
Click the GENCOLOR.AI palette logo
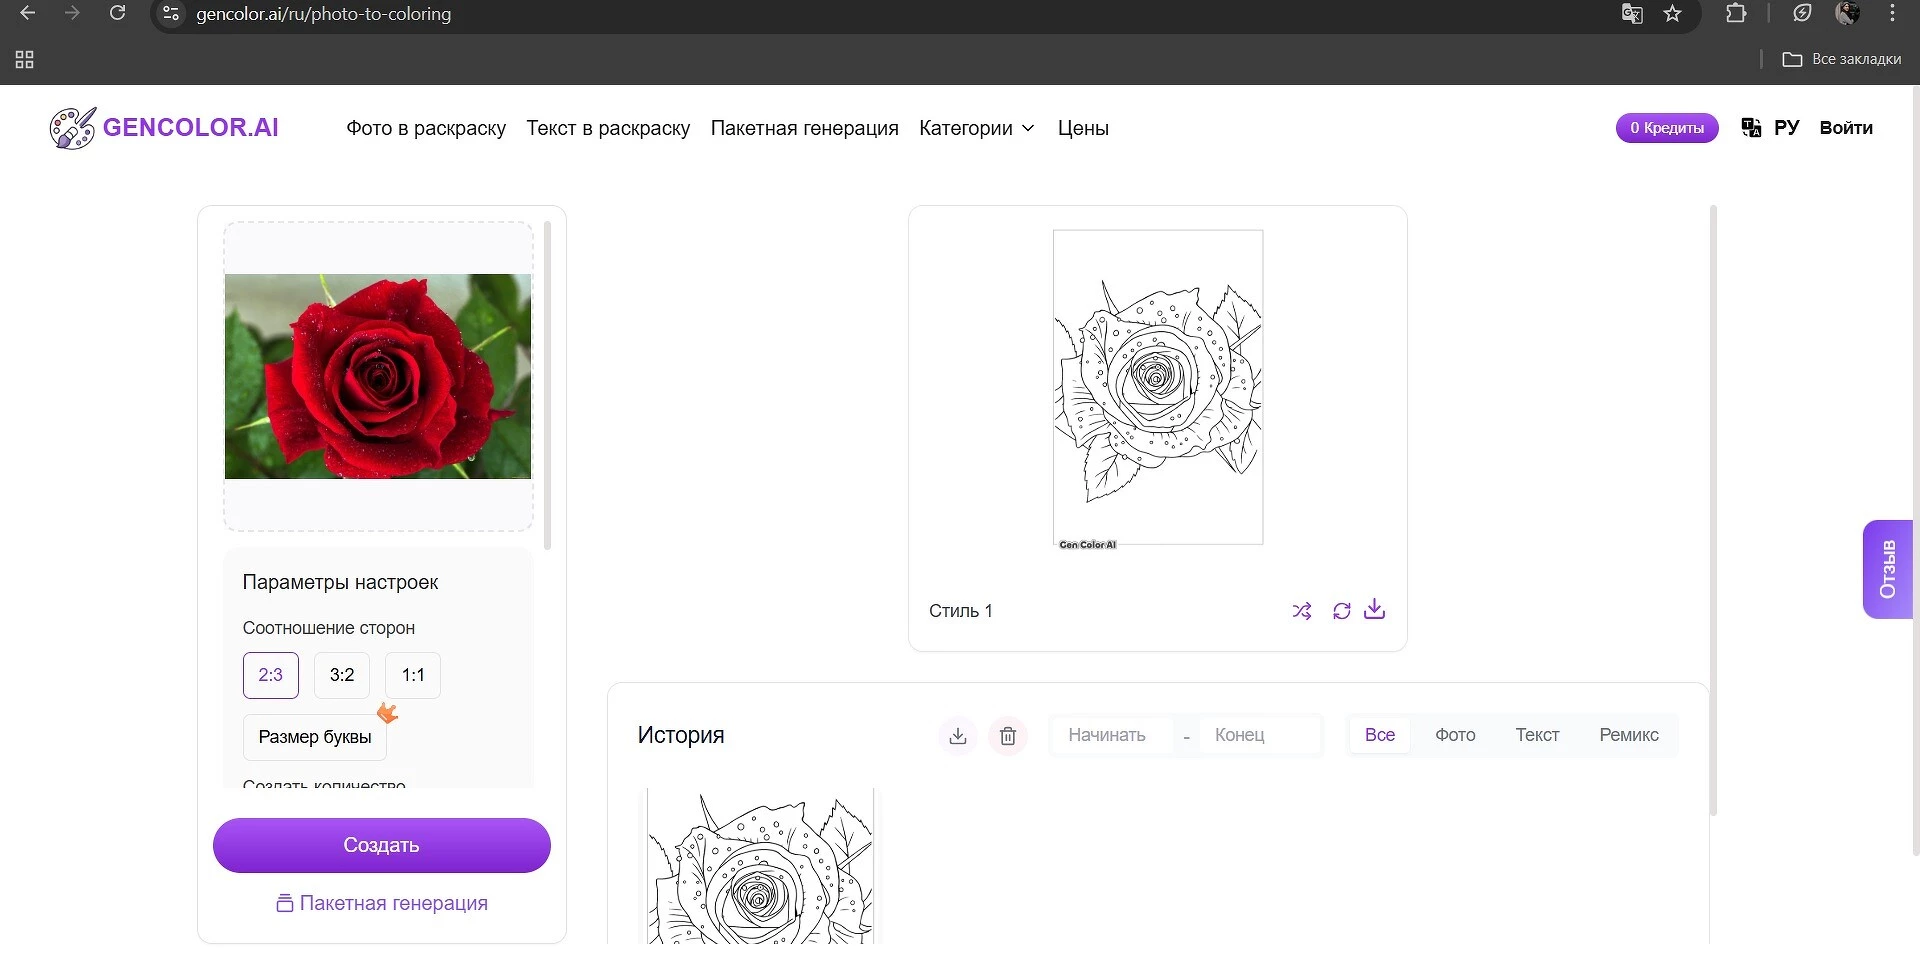click(x=73, y=128)
